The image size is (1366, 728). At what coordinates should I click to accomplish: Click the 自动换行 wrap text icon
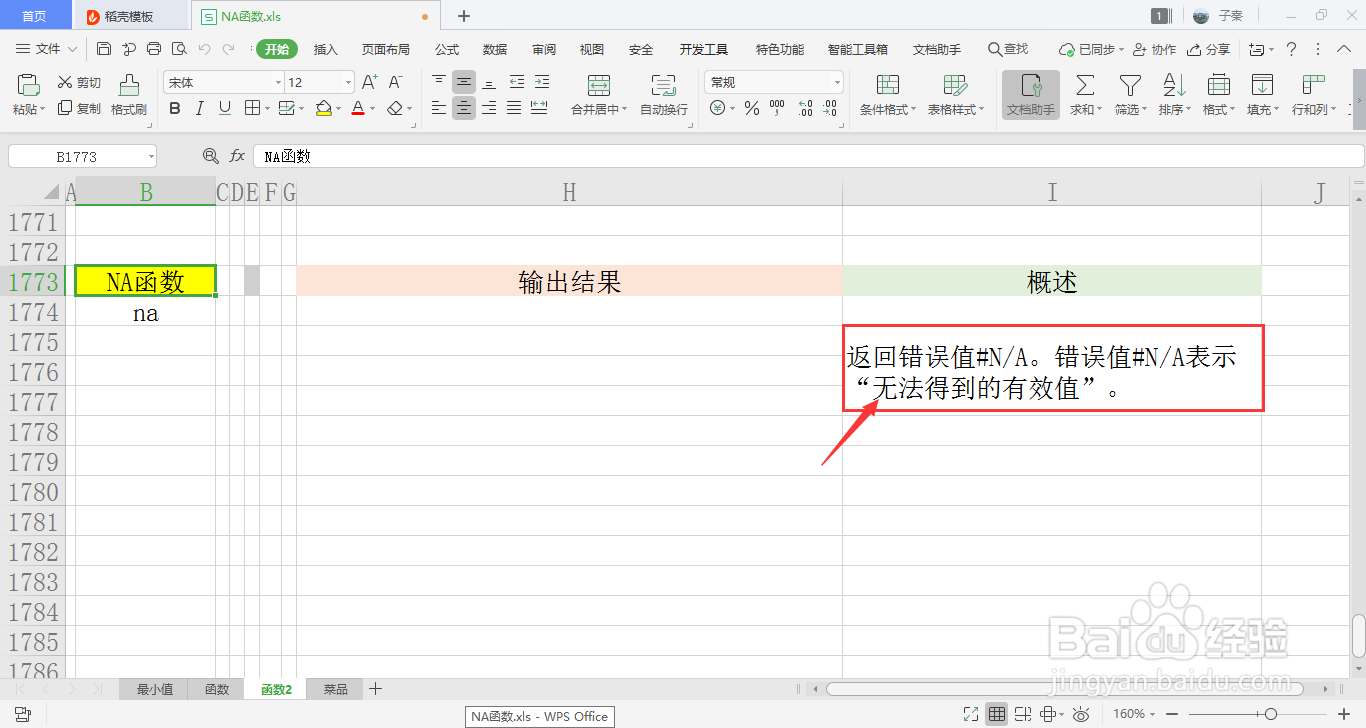(x=660, y=95)
